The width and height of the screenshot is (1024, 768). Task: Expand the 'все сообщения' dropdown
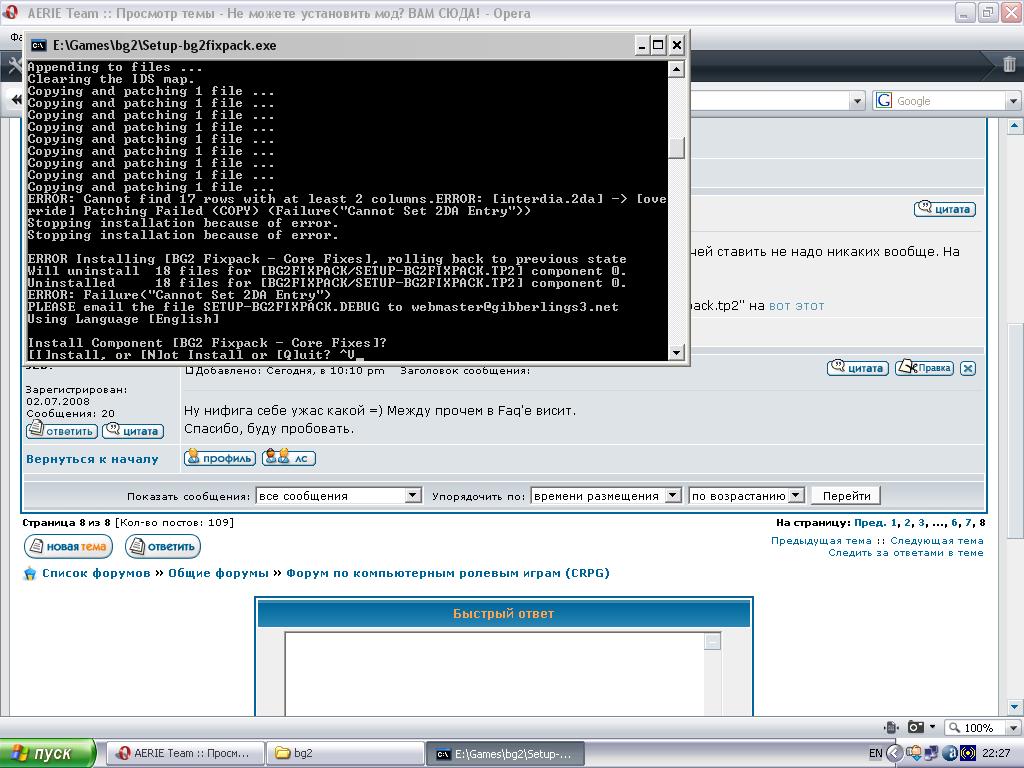click(413, 495)
